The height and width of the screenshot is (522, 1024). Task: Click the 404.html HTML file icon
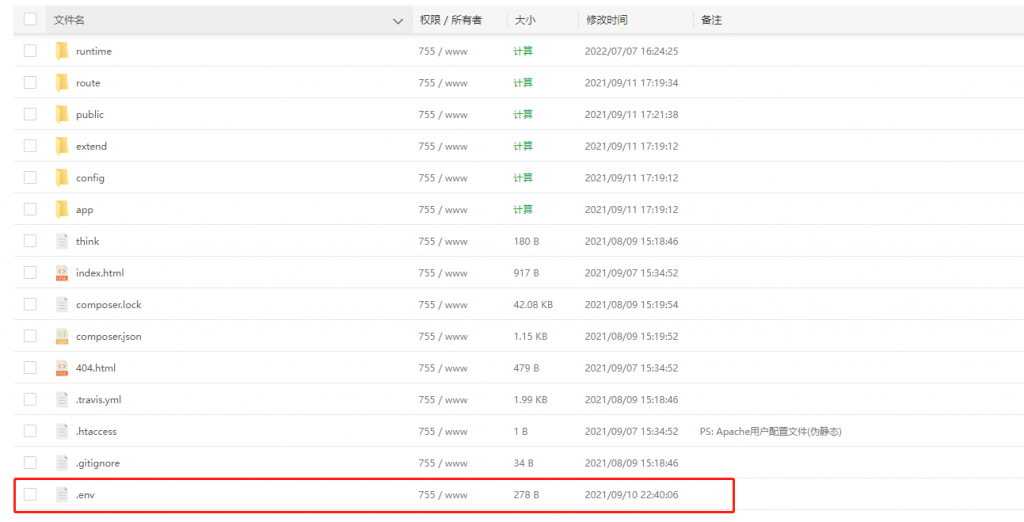coord(62,368)
